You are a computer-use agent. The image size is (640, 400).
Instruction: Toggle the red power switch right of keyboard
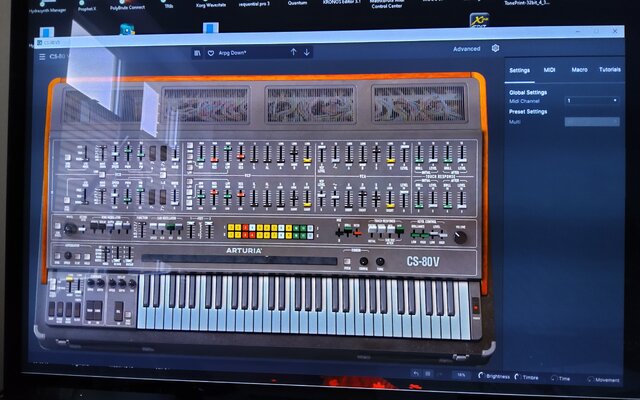[476, 305]
